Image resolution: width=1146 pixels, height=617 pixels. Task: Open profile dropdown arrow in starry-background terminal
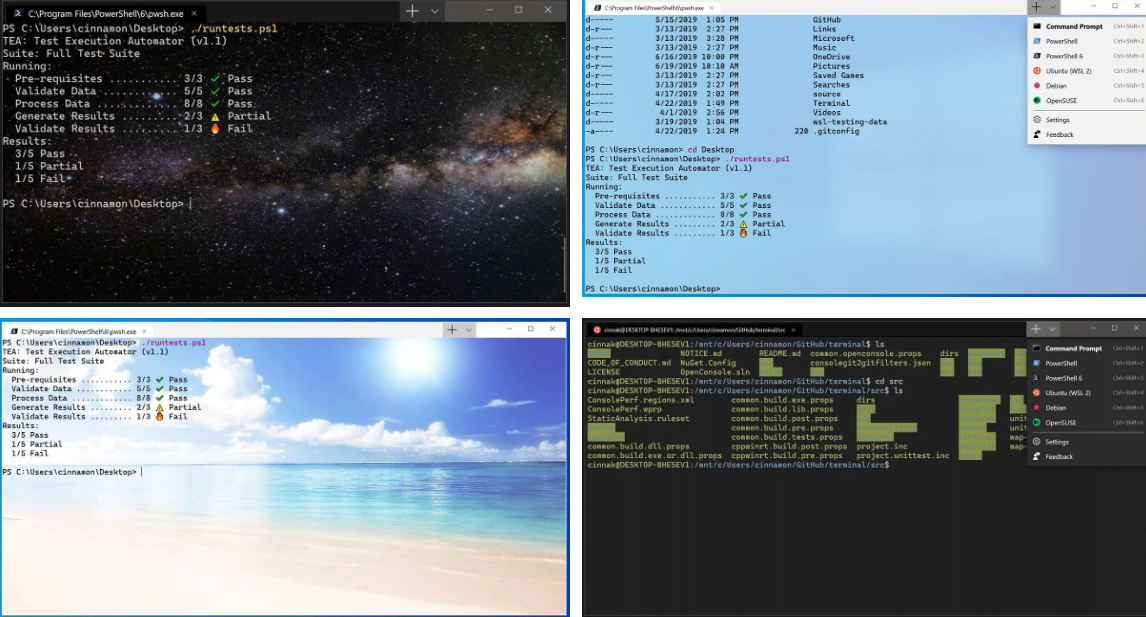point(434,11)
